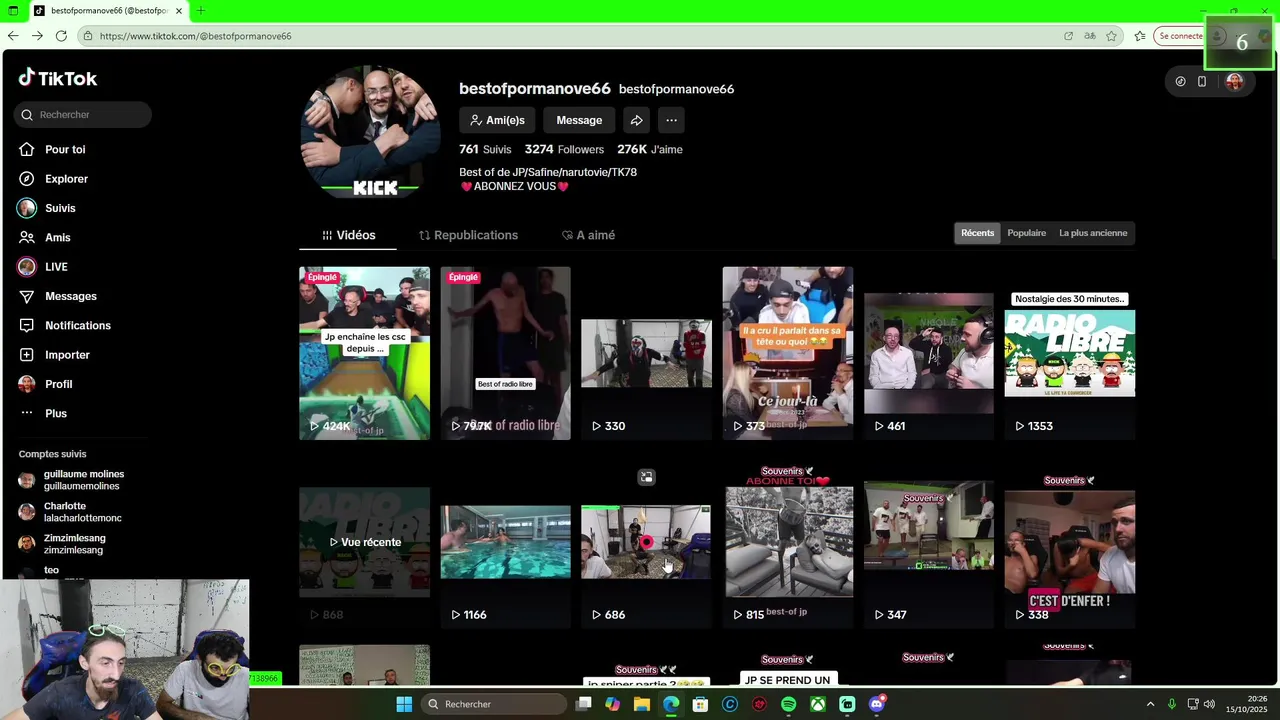Open the Suivis sidebar item
This screenshot has width=1280, height=720.
pos(60,208)
